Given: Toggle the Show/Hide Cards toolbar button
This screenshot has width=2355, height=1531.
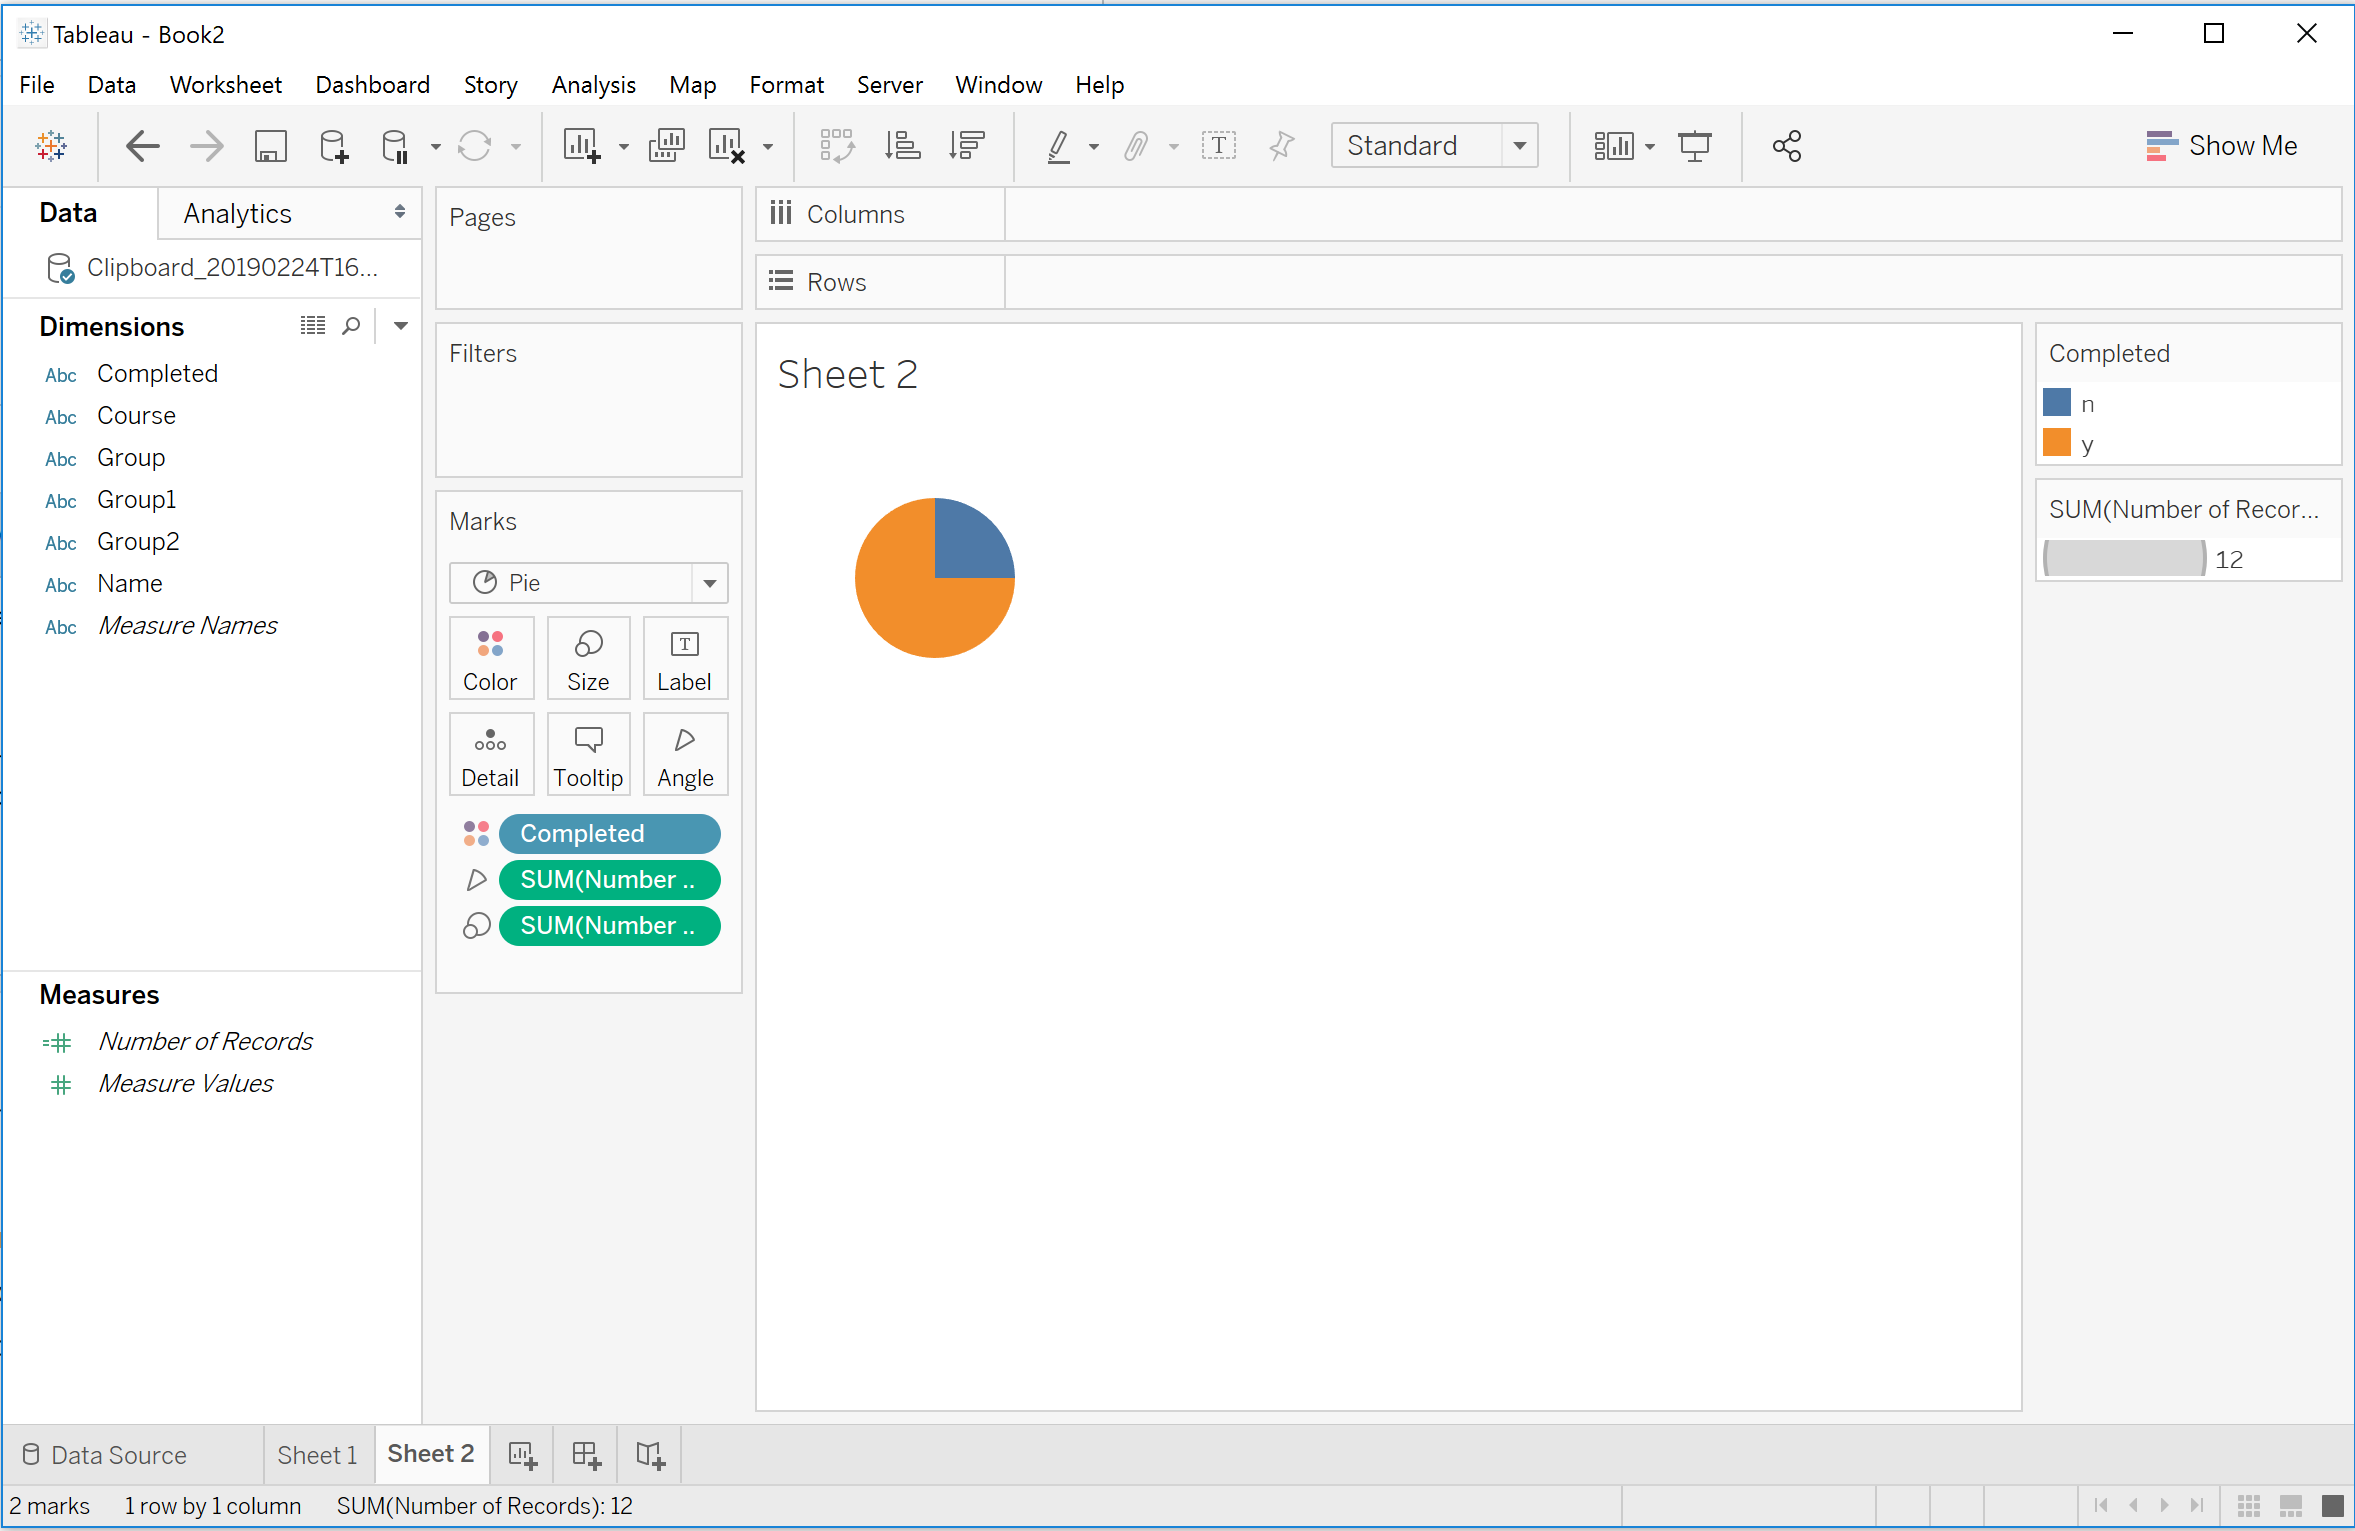Looking at the screenshot, I should (x=1613, y=147).
